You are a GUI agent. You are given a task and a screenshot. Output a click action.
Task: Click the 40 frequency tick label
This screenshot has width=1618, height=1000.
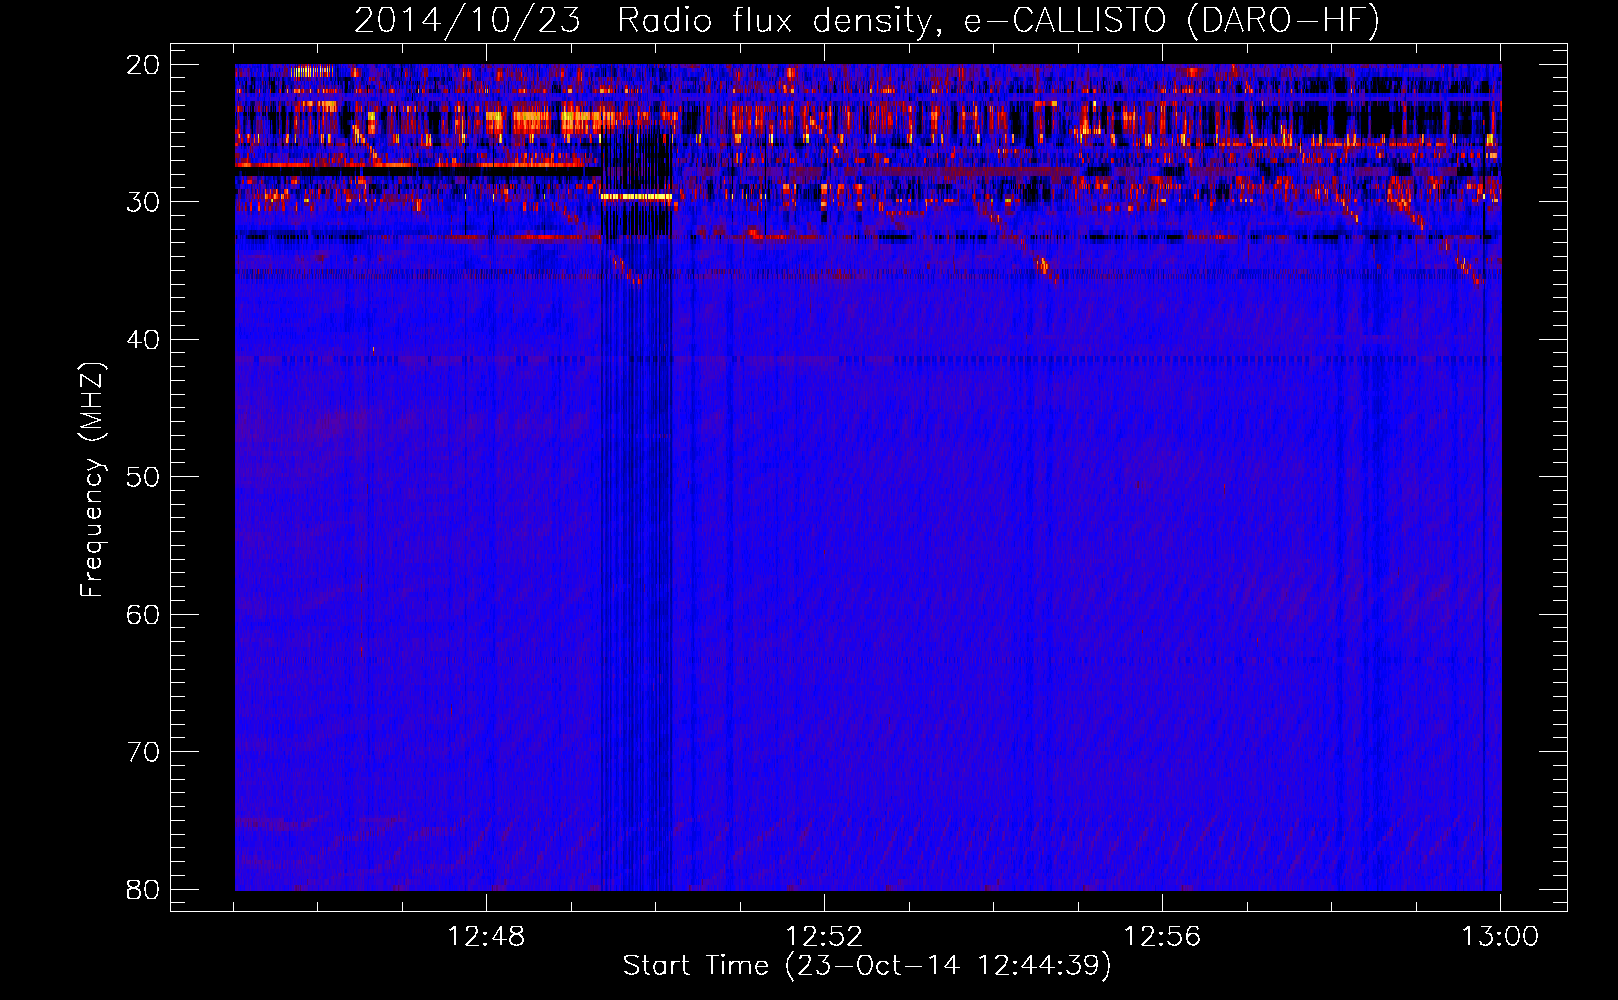click(x=143, y=339)
